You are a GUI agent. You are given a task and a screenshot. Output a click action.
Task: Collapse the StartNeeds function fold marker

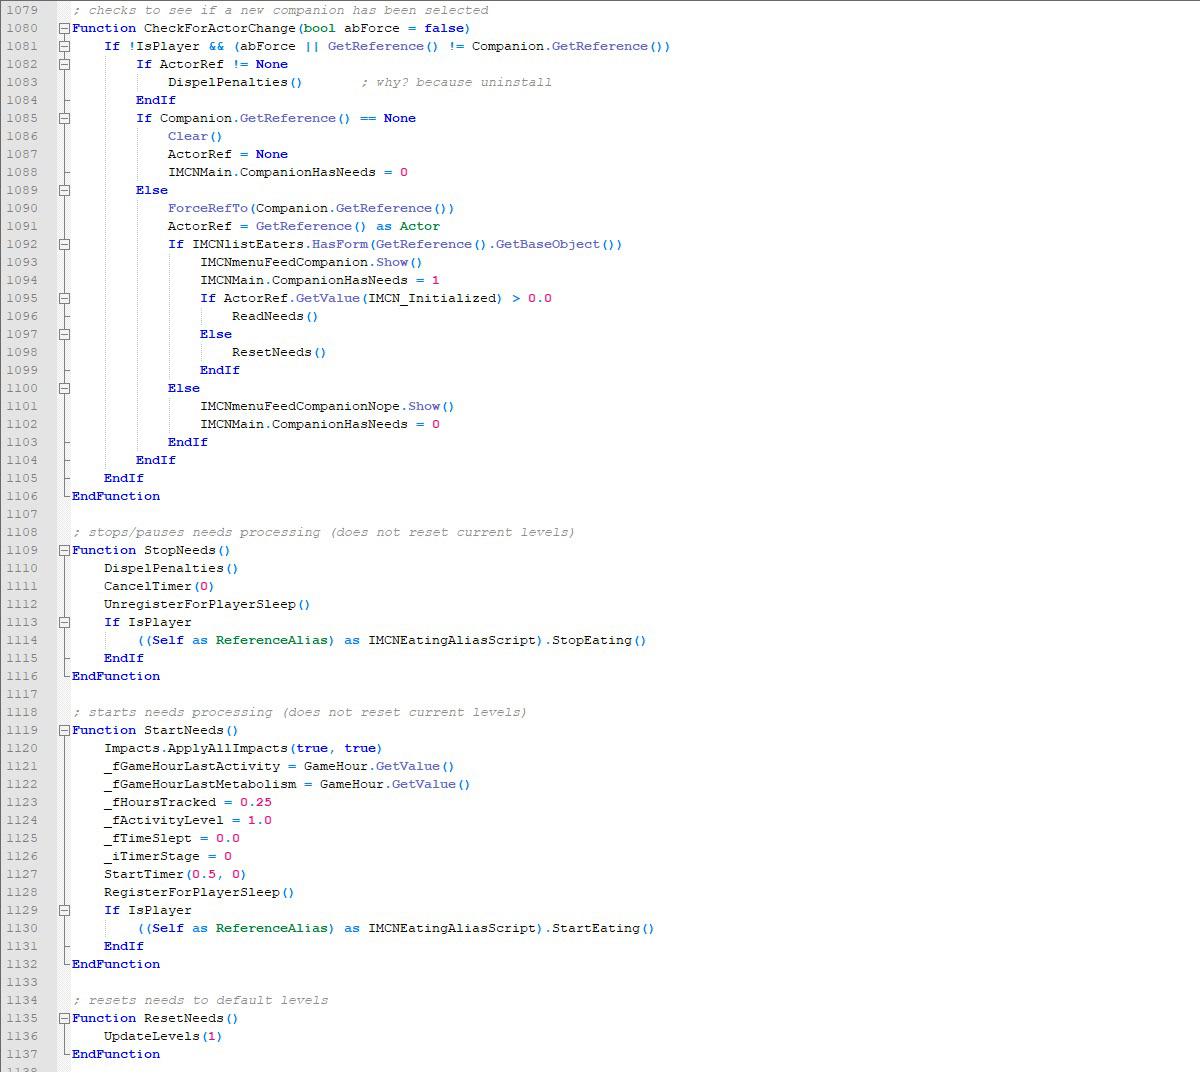point(64,730)
